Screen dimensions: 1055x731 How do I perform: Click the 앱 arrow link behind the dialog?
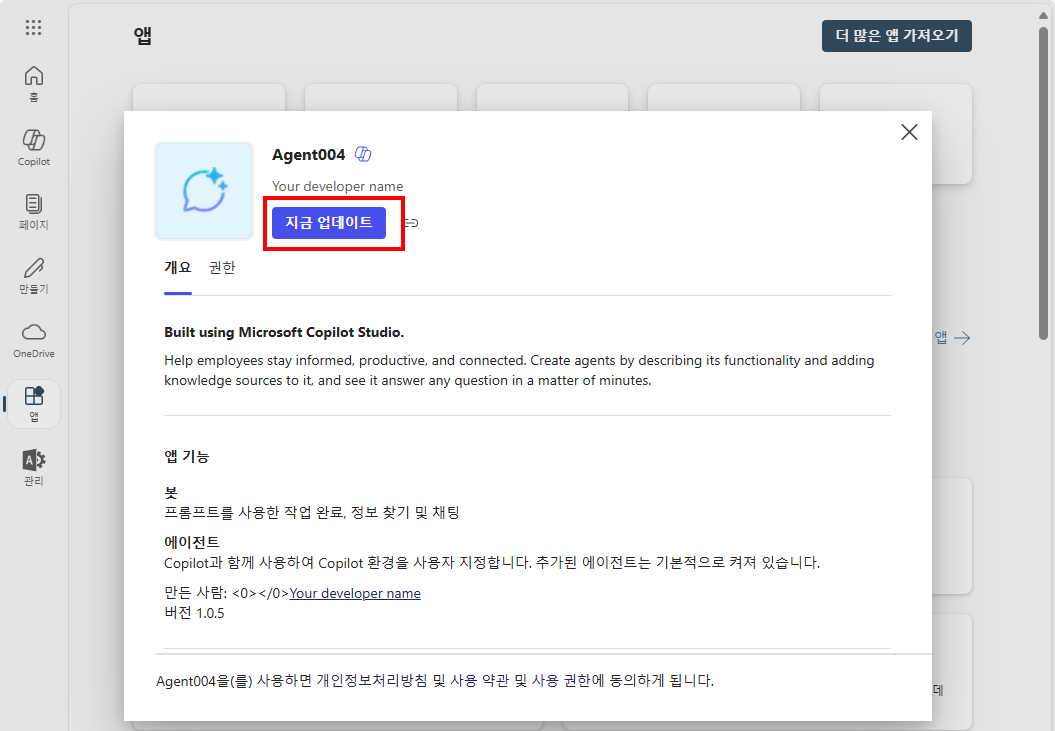(x=952, y=338)
